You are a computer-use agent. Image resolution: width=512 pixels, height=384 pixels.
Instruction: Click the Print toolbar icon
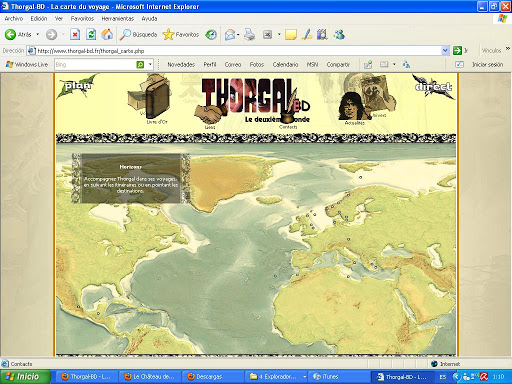[x=249, y=34]
